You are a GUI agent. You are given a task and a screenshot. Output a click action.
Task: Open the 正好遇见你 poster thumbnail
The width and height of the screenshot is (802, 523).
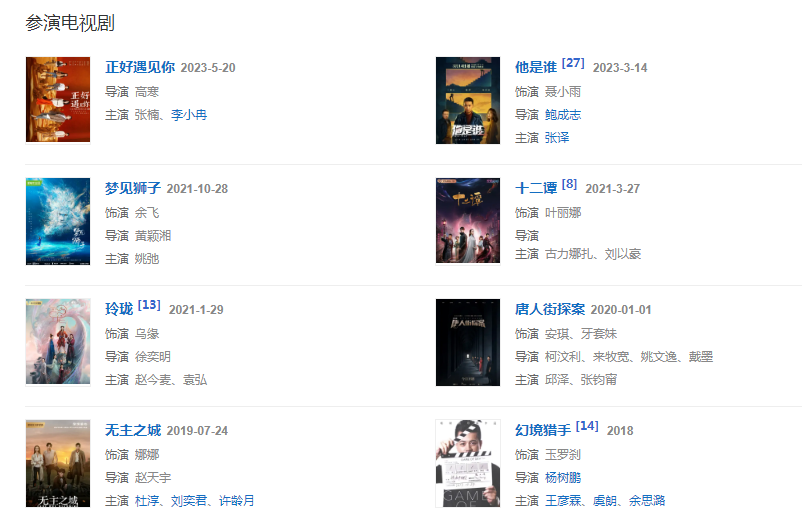click(58, 100)
